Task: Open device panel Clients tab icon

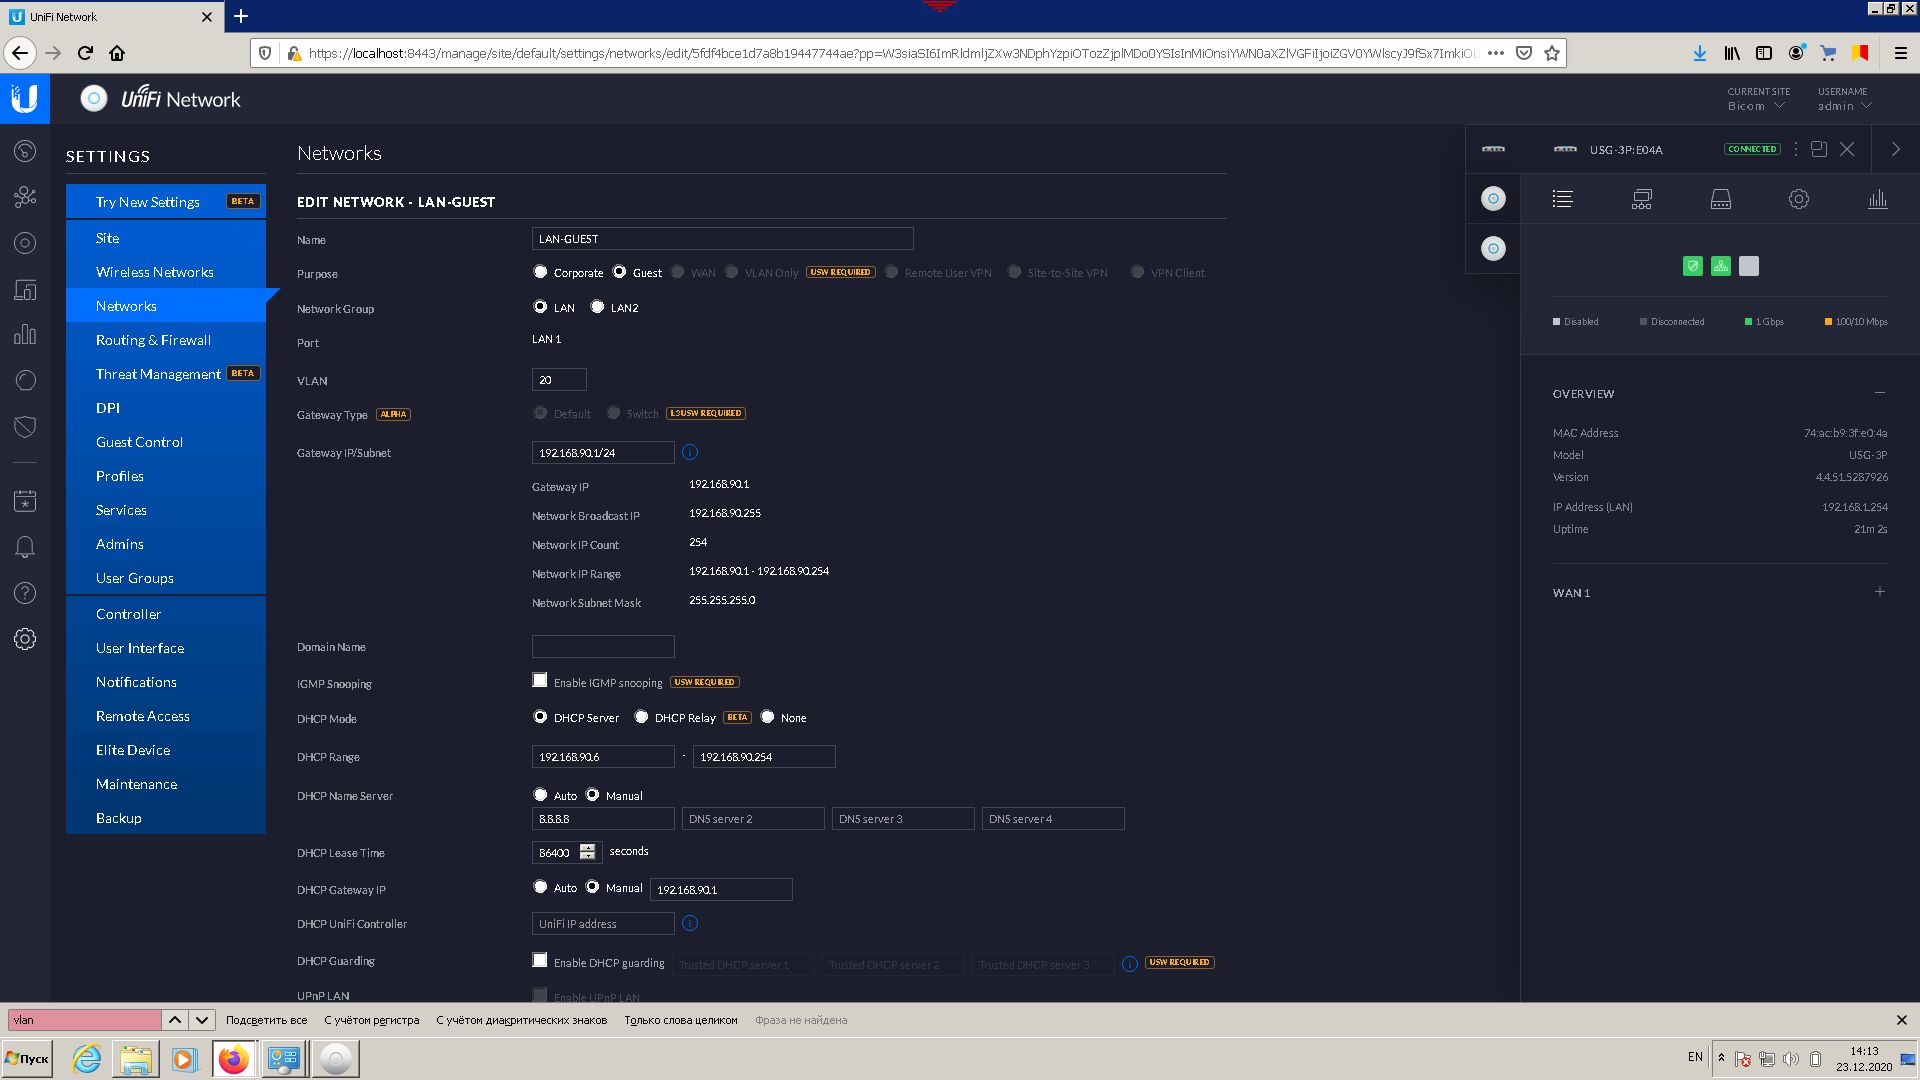Action: coord(1641,199)
